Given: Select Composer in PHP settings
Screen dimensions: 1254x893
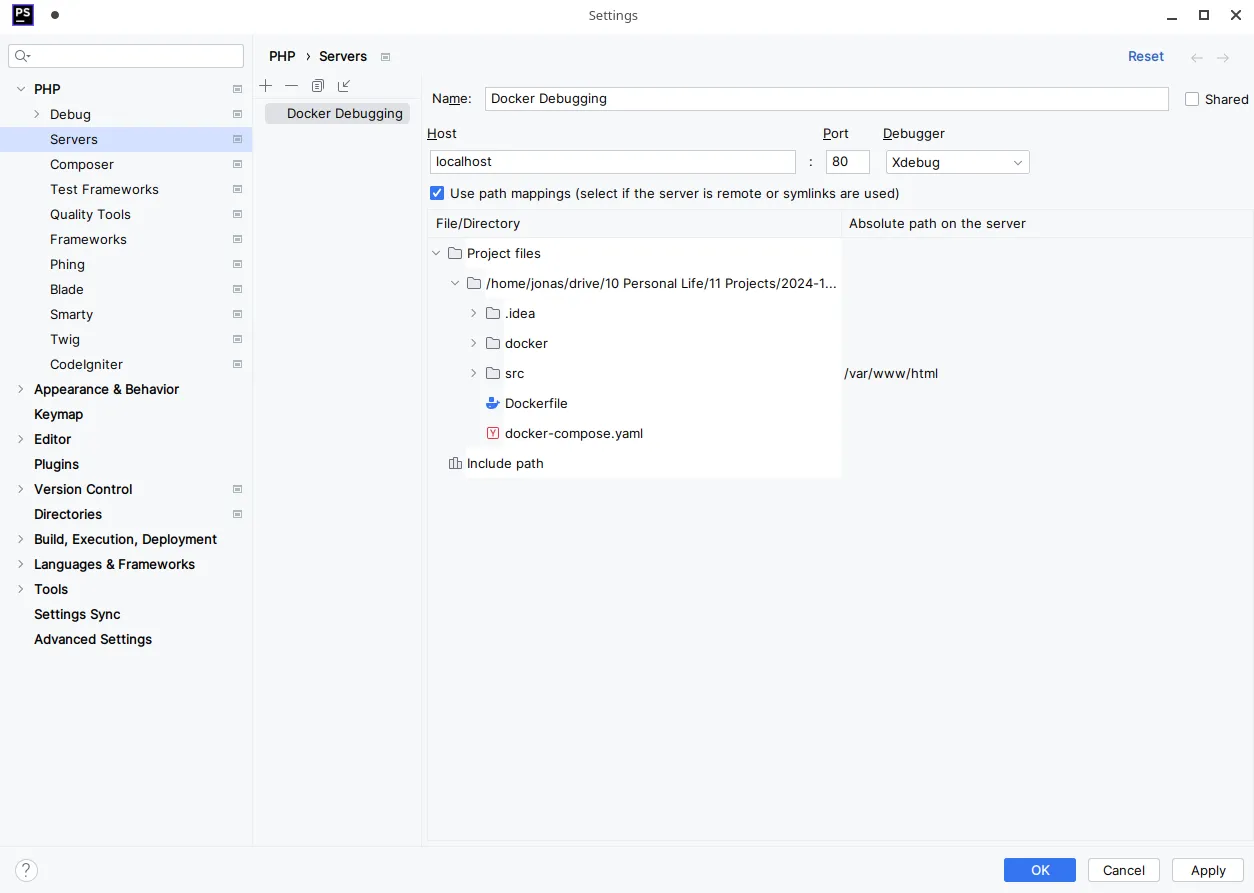Looking at the screenshot, I should click(82, 164).
